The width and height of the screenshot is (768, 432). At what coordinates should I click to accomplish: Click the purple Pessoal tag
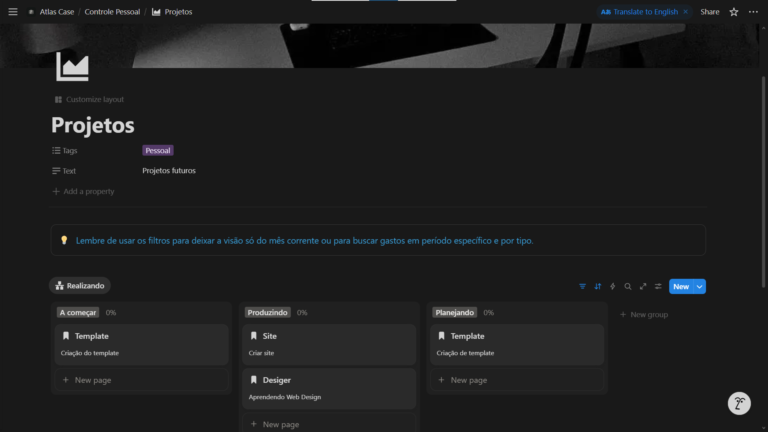pos(158,150)
